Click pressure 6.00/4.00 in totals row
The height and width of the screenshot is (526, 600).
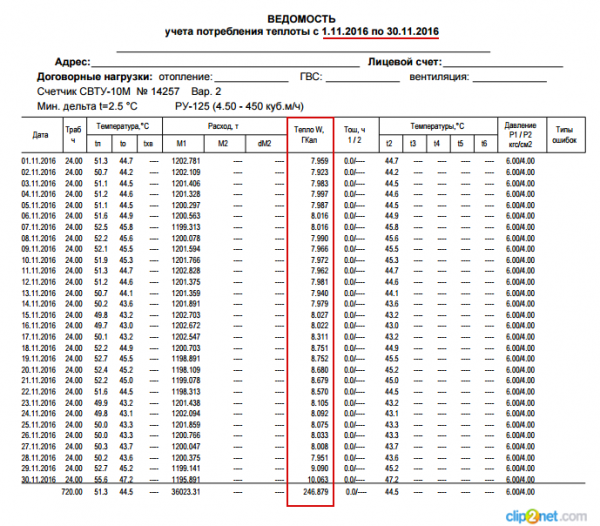point(520,492)
